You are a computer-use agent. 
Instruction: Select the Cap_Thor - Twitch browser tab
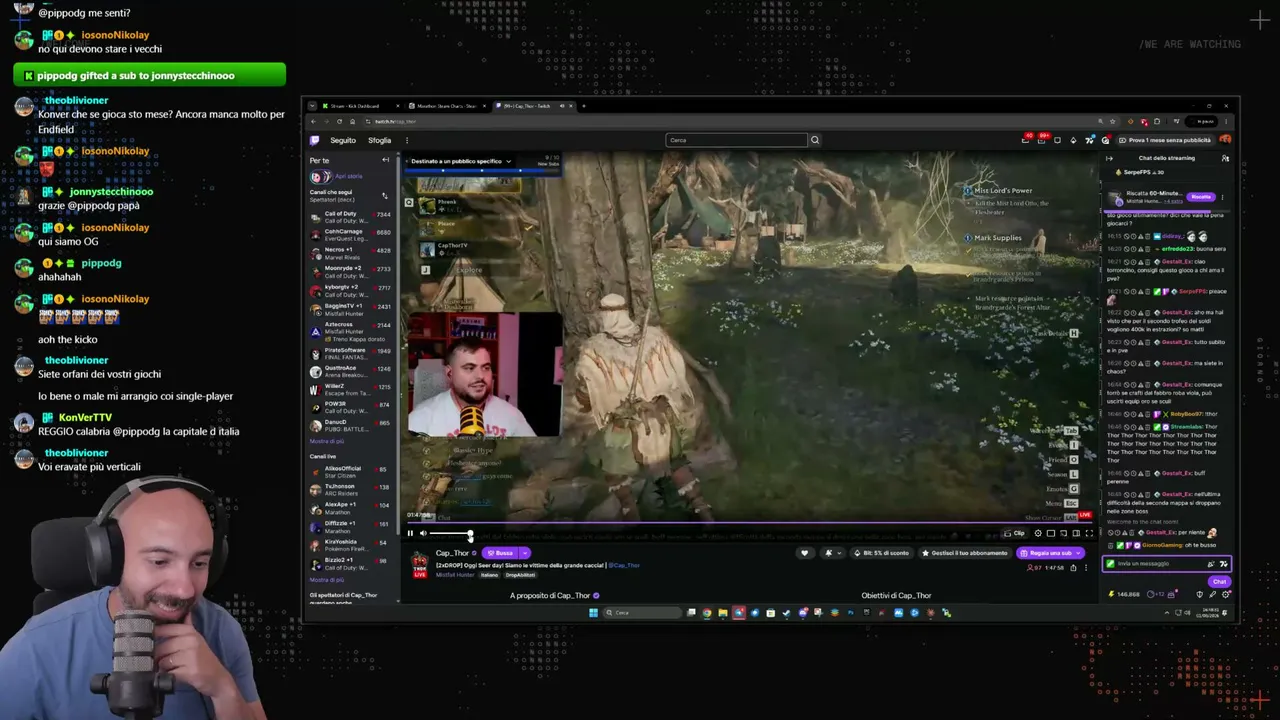[535, 106]
